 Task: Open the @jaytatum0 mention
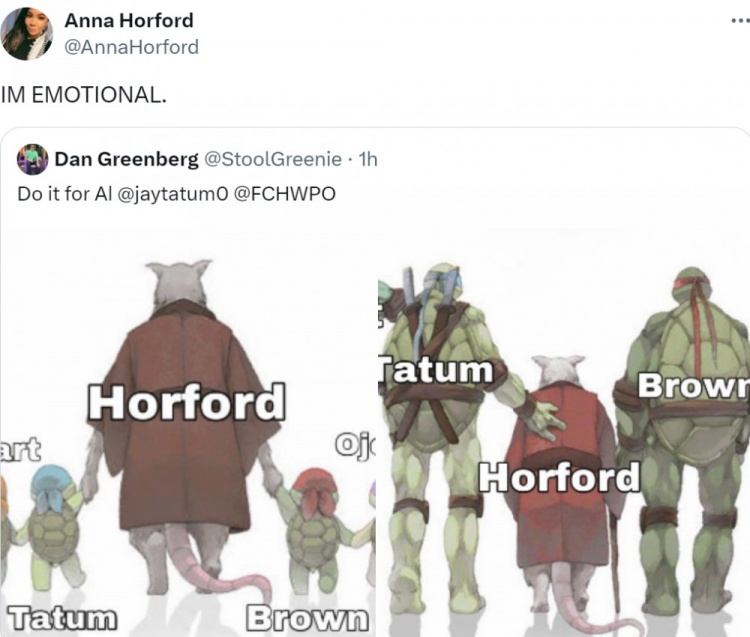pyautogui.click(x=173, y=194)
